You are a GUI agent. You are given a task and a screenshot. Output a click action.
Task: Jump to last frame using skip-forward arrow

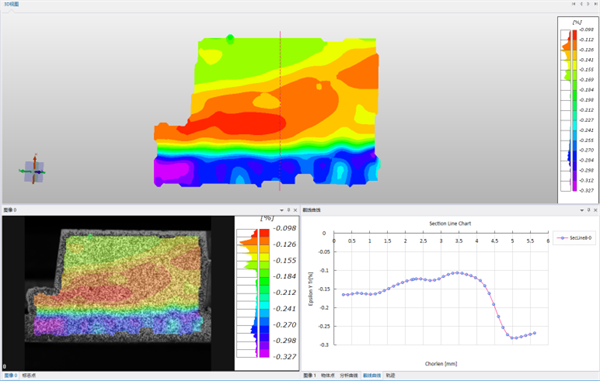point(596,4)
